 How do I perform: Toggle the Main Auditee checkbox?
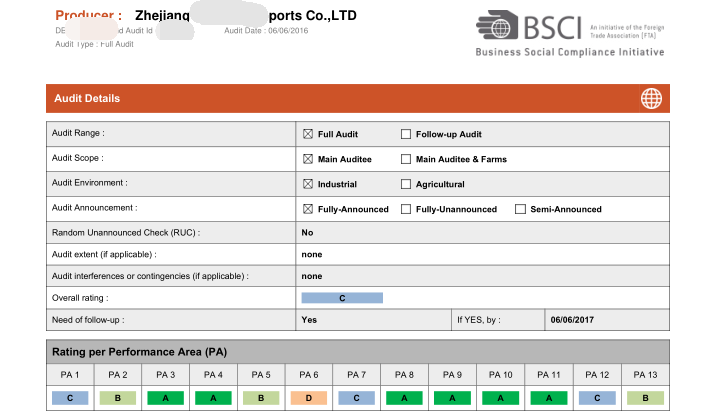pos(308,159)
